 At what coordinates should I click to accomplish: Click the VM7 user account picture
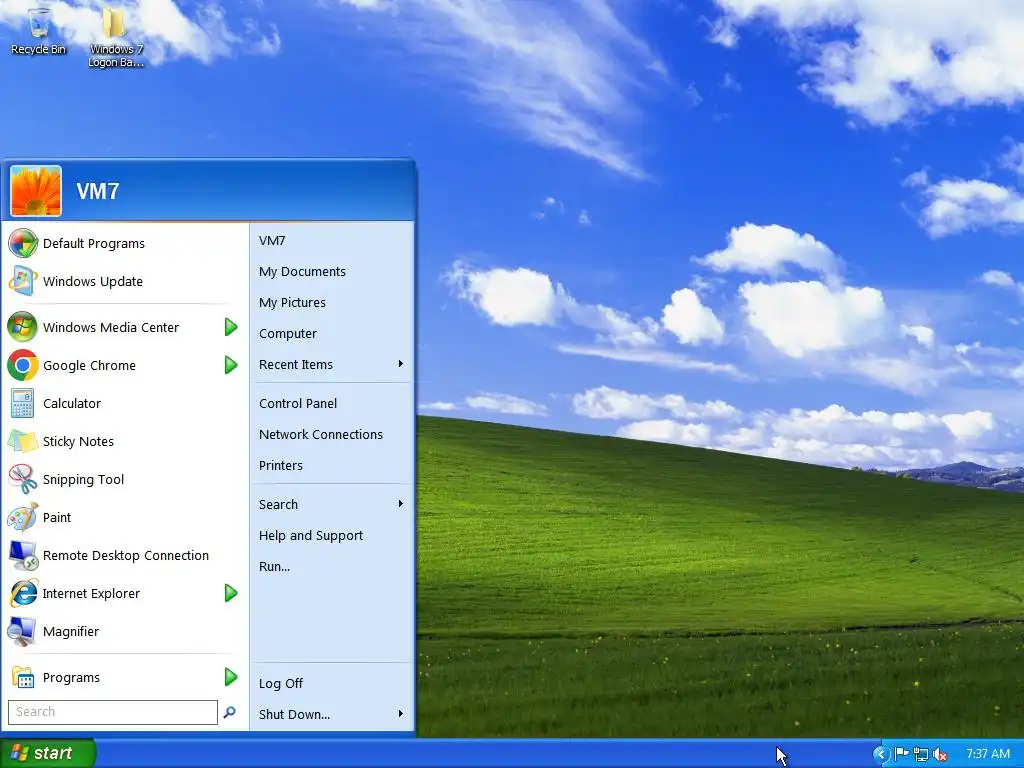point(36,191)
